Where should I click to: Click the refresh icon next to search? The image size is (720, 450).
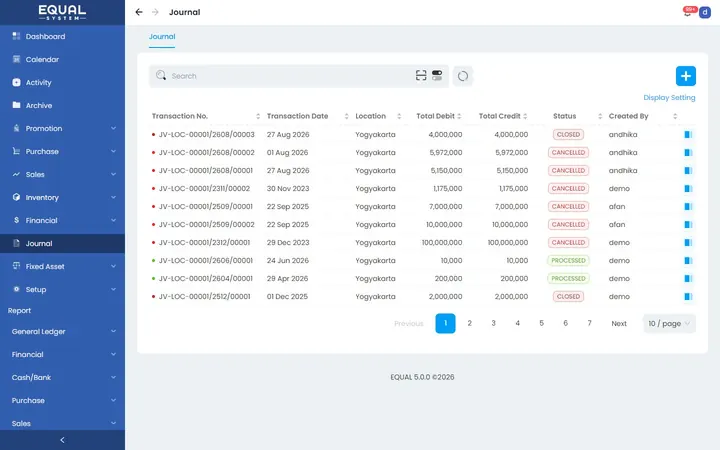click(463, 76)
